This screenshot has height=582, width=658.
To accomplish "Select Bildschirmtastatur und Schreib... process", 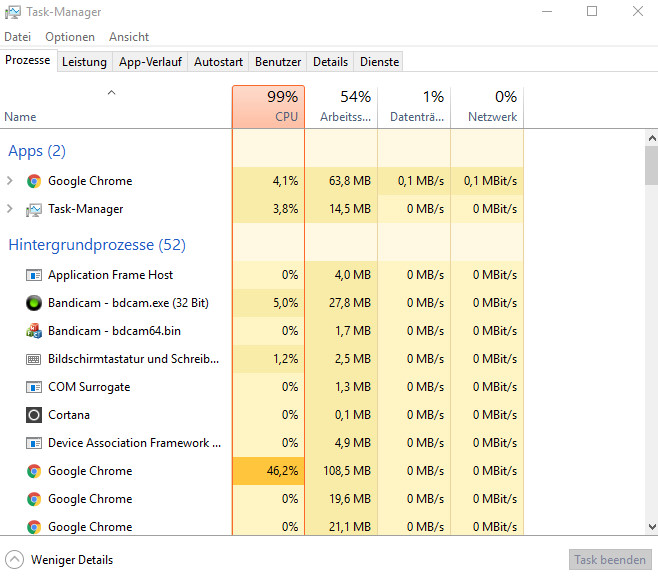I will coord(133,359).
